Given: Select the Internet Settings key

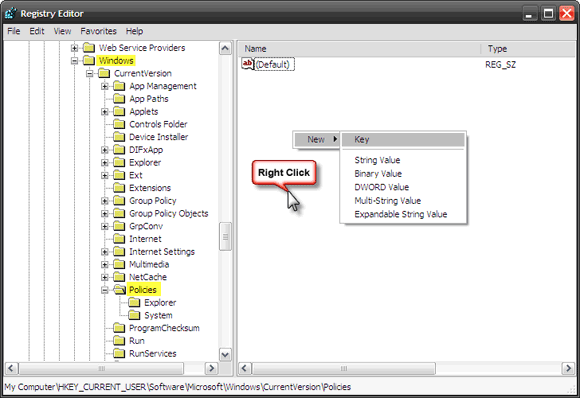Looking at the screenshot, I should 162,252.
